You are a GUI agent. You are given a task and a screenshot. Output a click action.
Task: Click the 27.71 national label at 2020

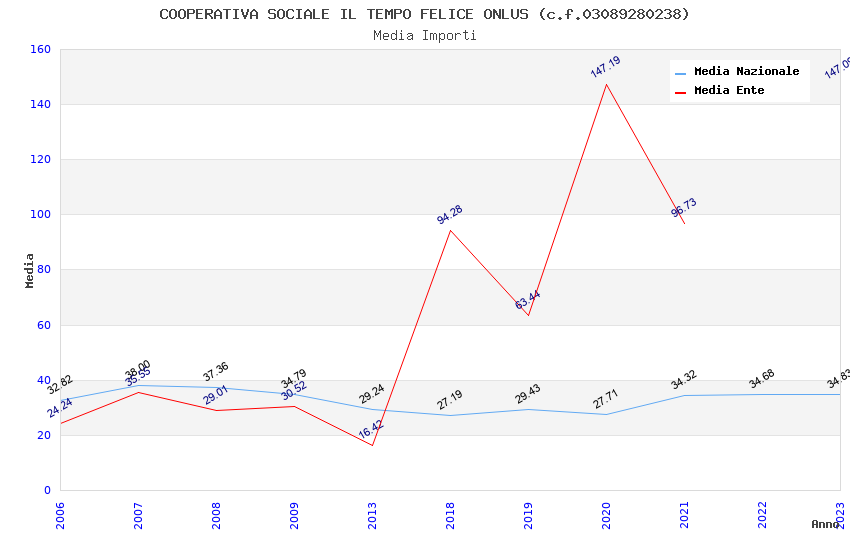tap(606, 399)
